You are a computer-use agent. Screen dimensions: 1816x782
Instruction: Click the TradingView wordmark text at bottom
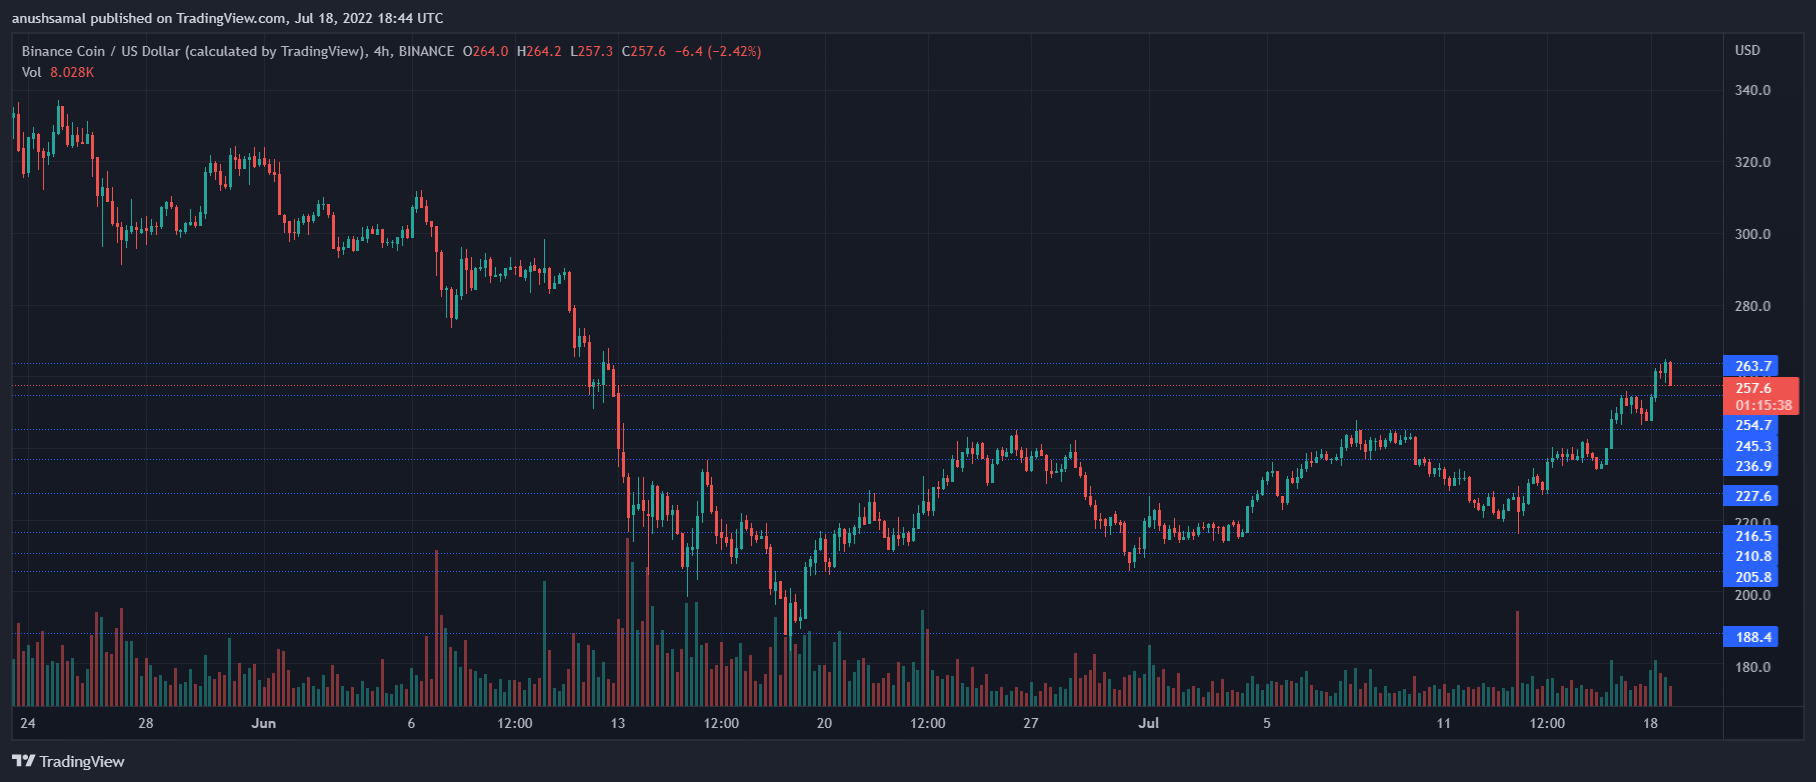pyautogui.click(x=82, y=762)
